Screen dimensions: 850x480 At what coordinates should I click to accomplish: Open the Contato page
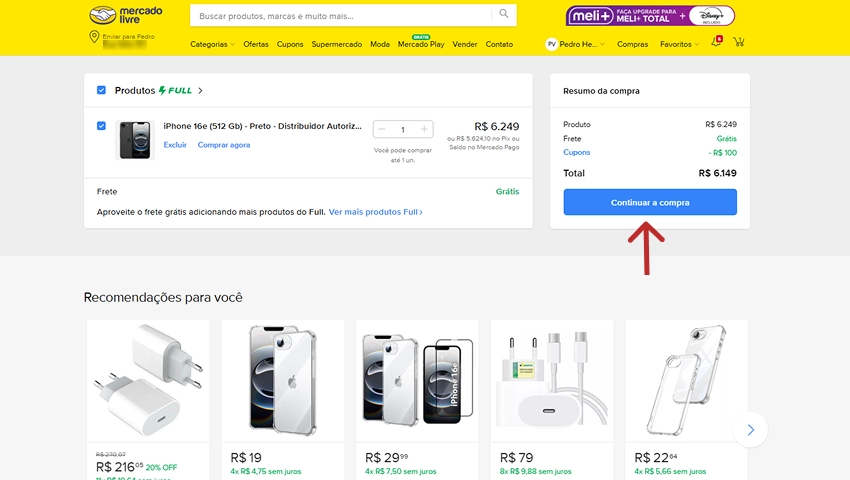(499, 44)
